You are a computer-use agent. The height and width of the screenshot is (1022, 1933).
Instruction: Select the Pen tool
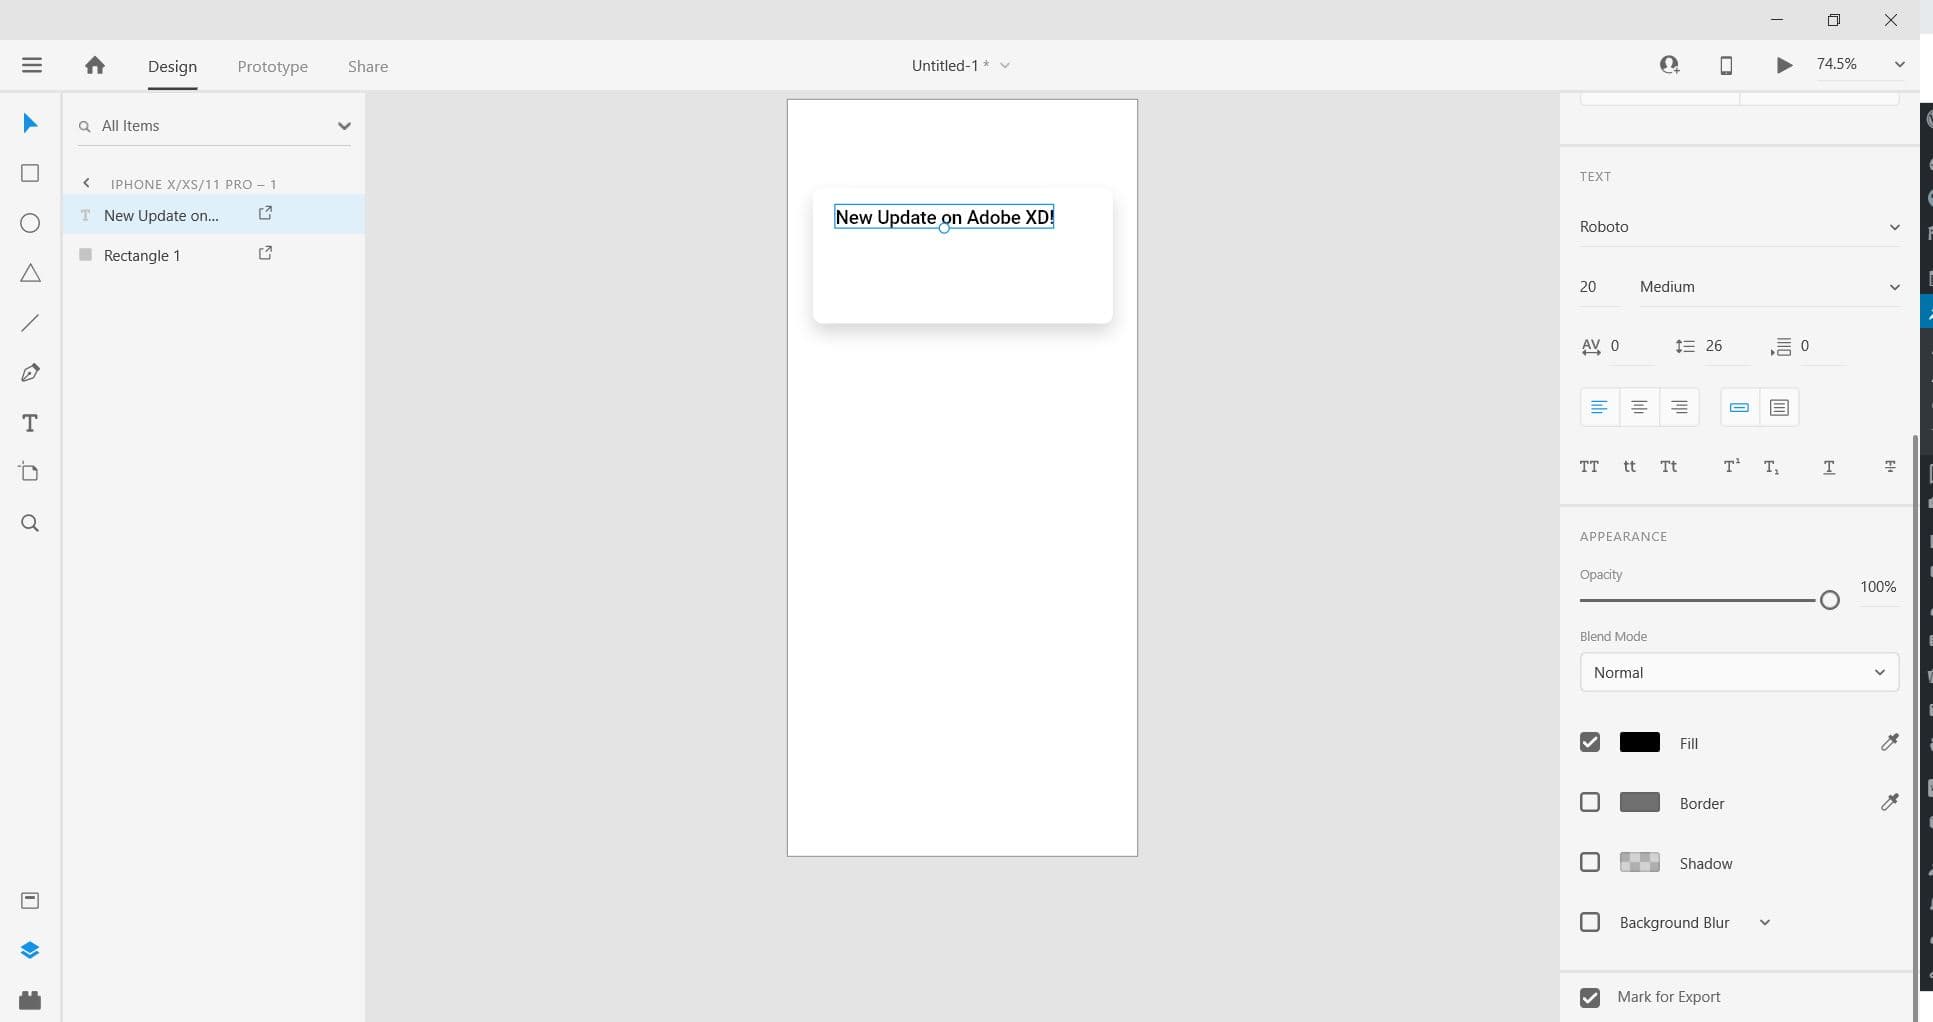click(x=30, y=373)
